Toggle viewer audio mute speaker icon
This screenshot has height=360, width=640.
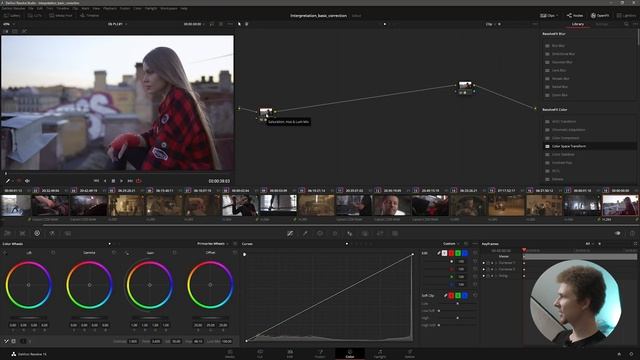click(x=27, y=181)
